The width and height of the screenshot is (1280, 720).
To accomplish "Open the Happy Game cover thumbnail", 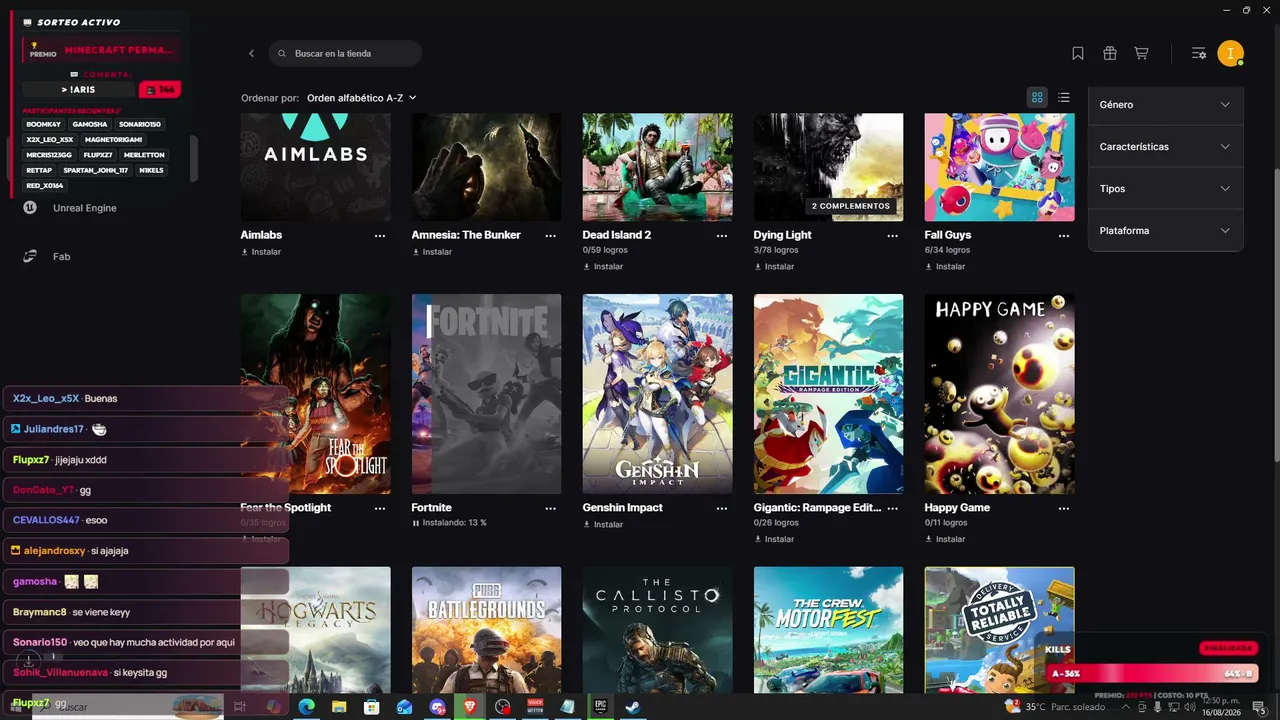I will (x=1000, y=394).
